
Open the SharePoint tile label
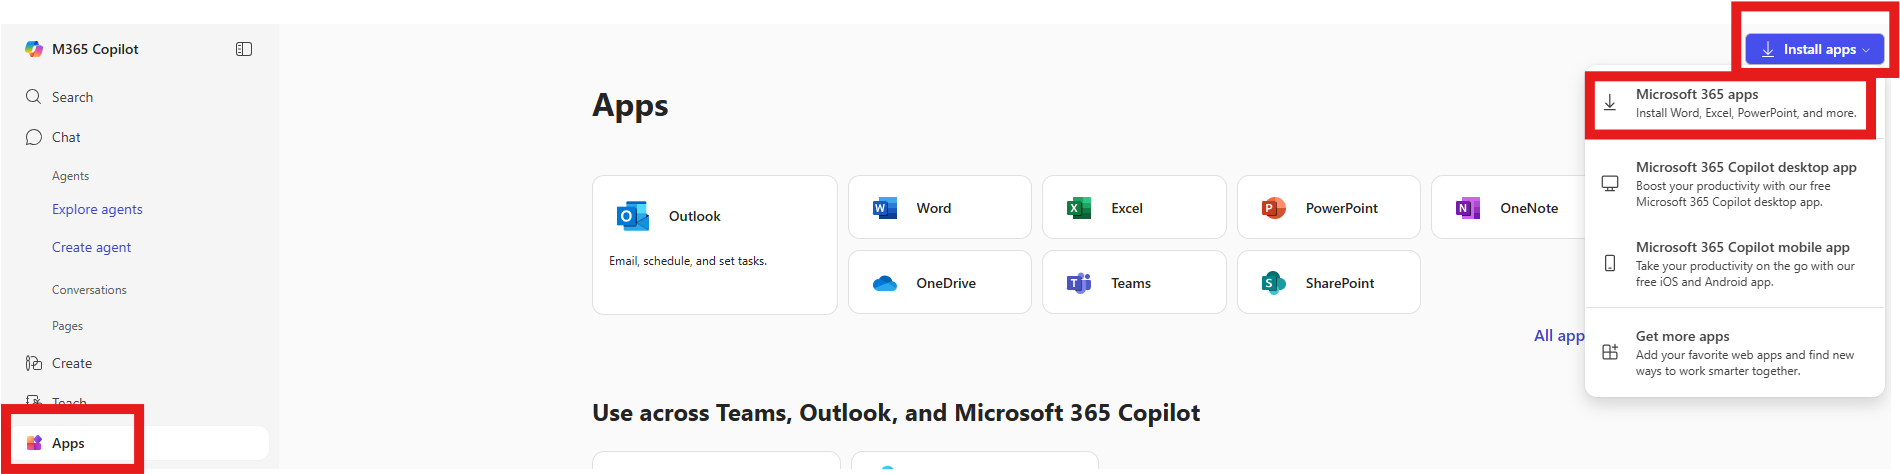[x=1340, y=283]
